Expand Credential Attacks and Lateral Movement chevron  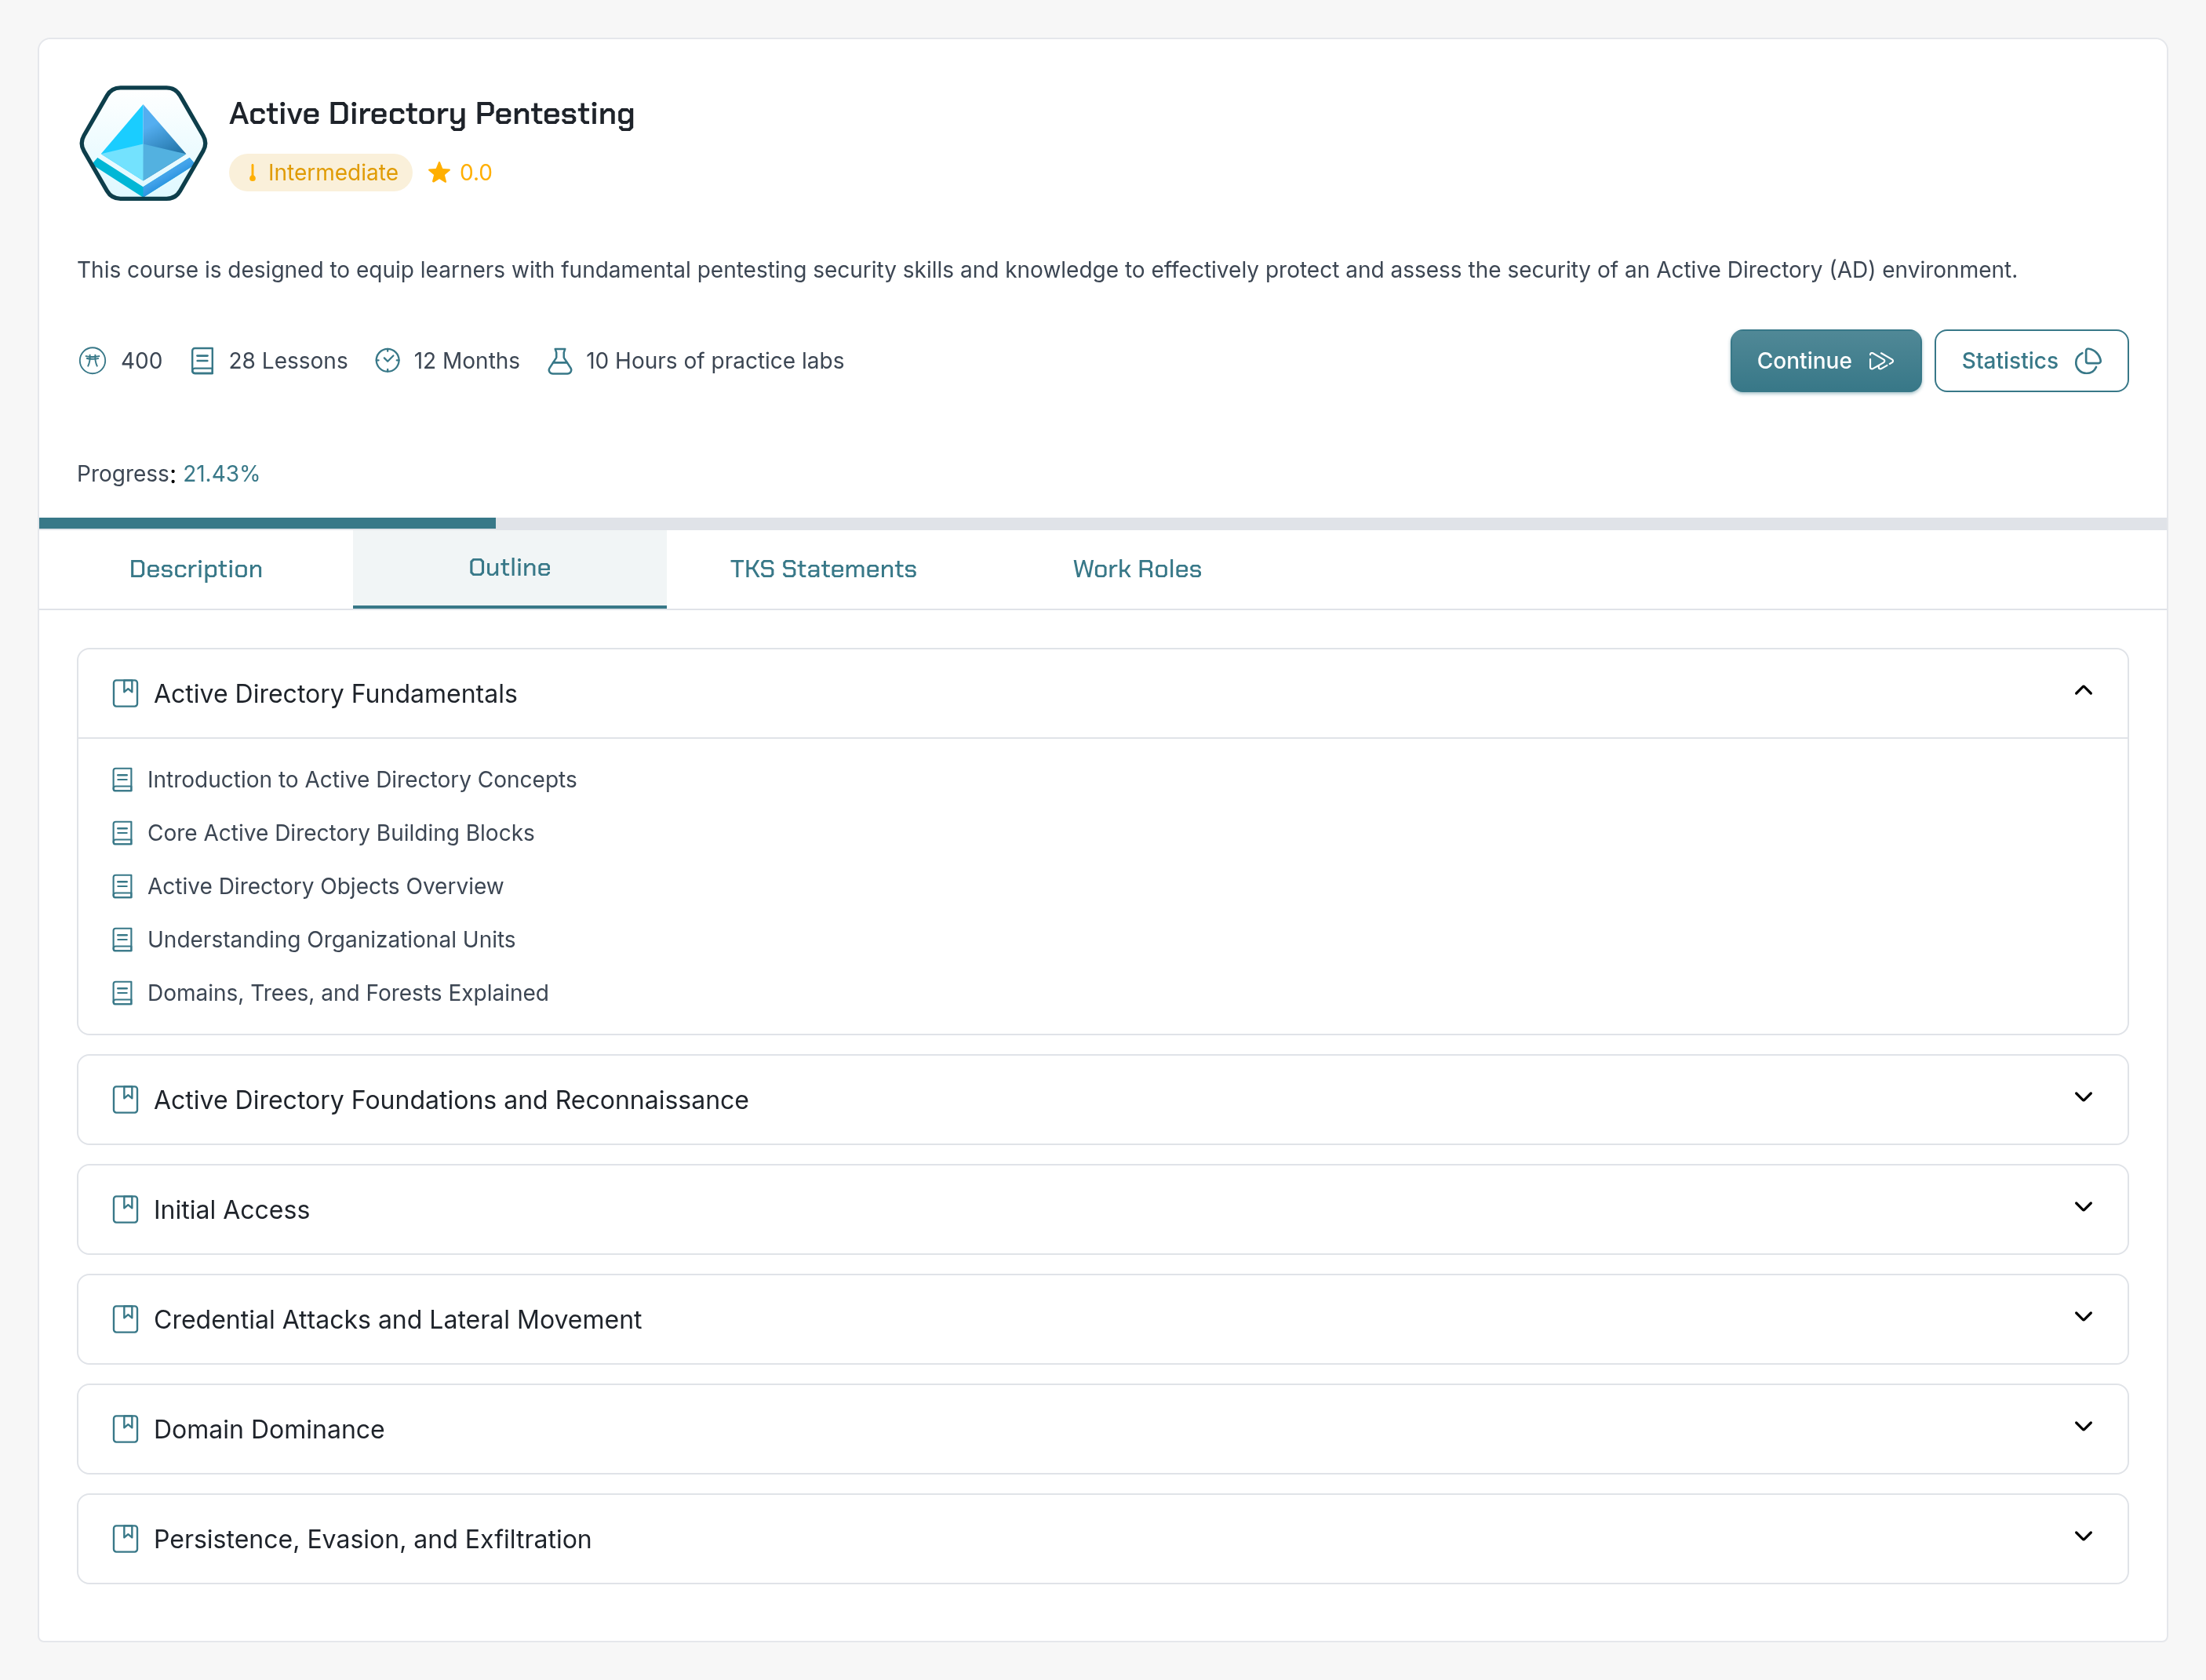tap(2083, 1317)
